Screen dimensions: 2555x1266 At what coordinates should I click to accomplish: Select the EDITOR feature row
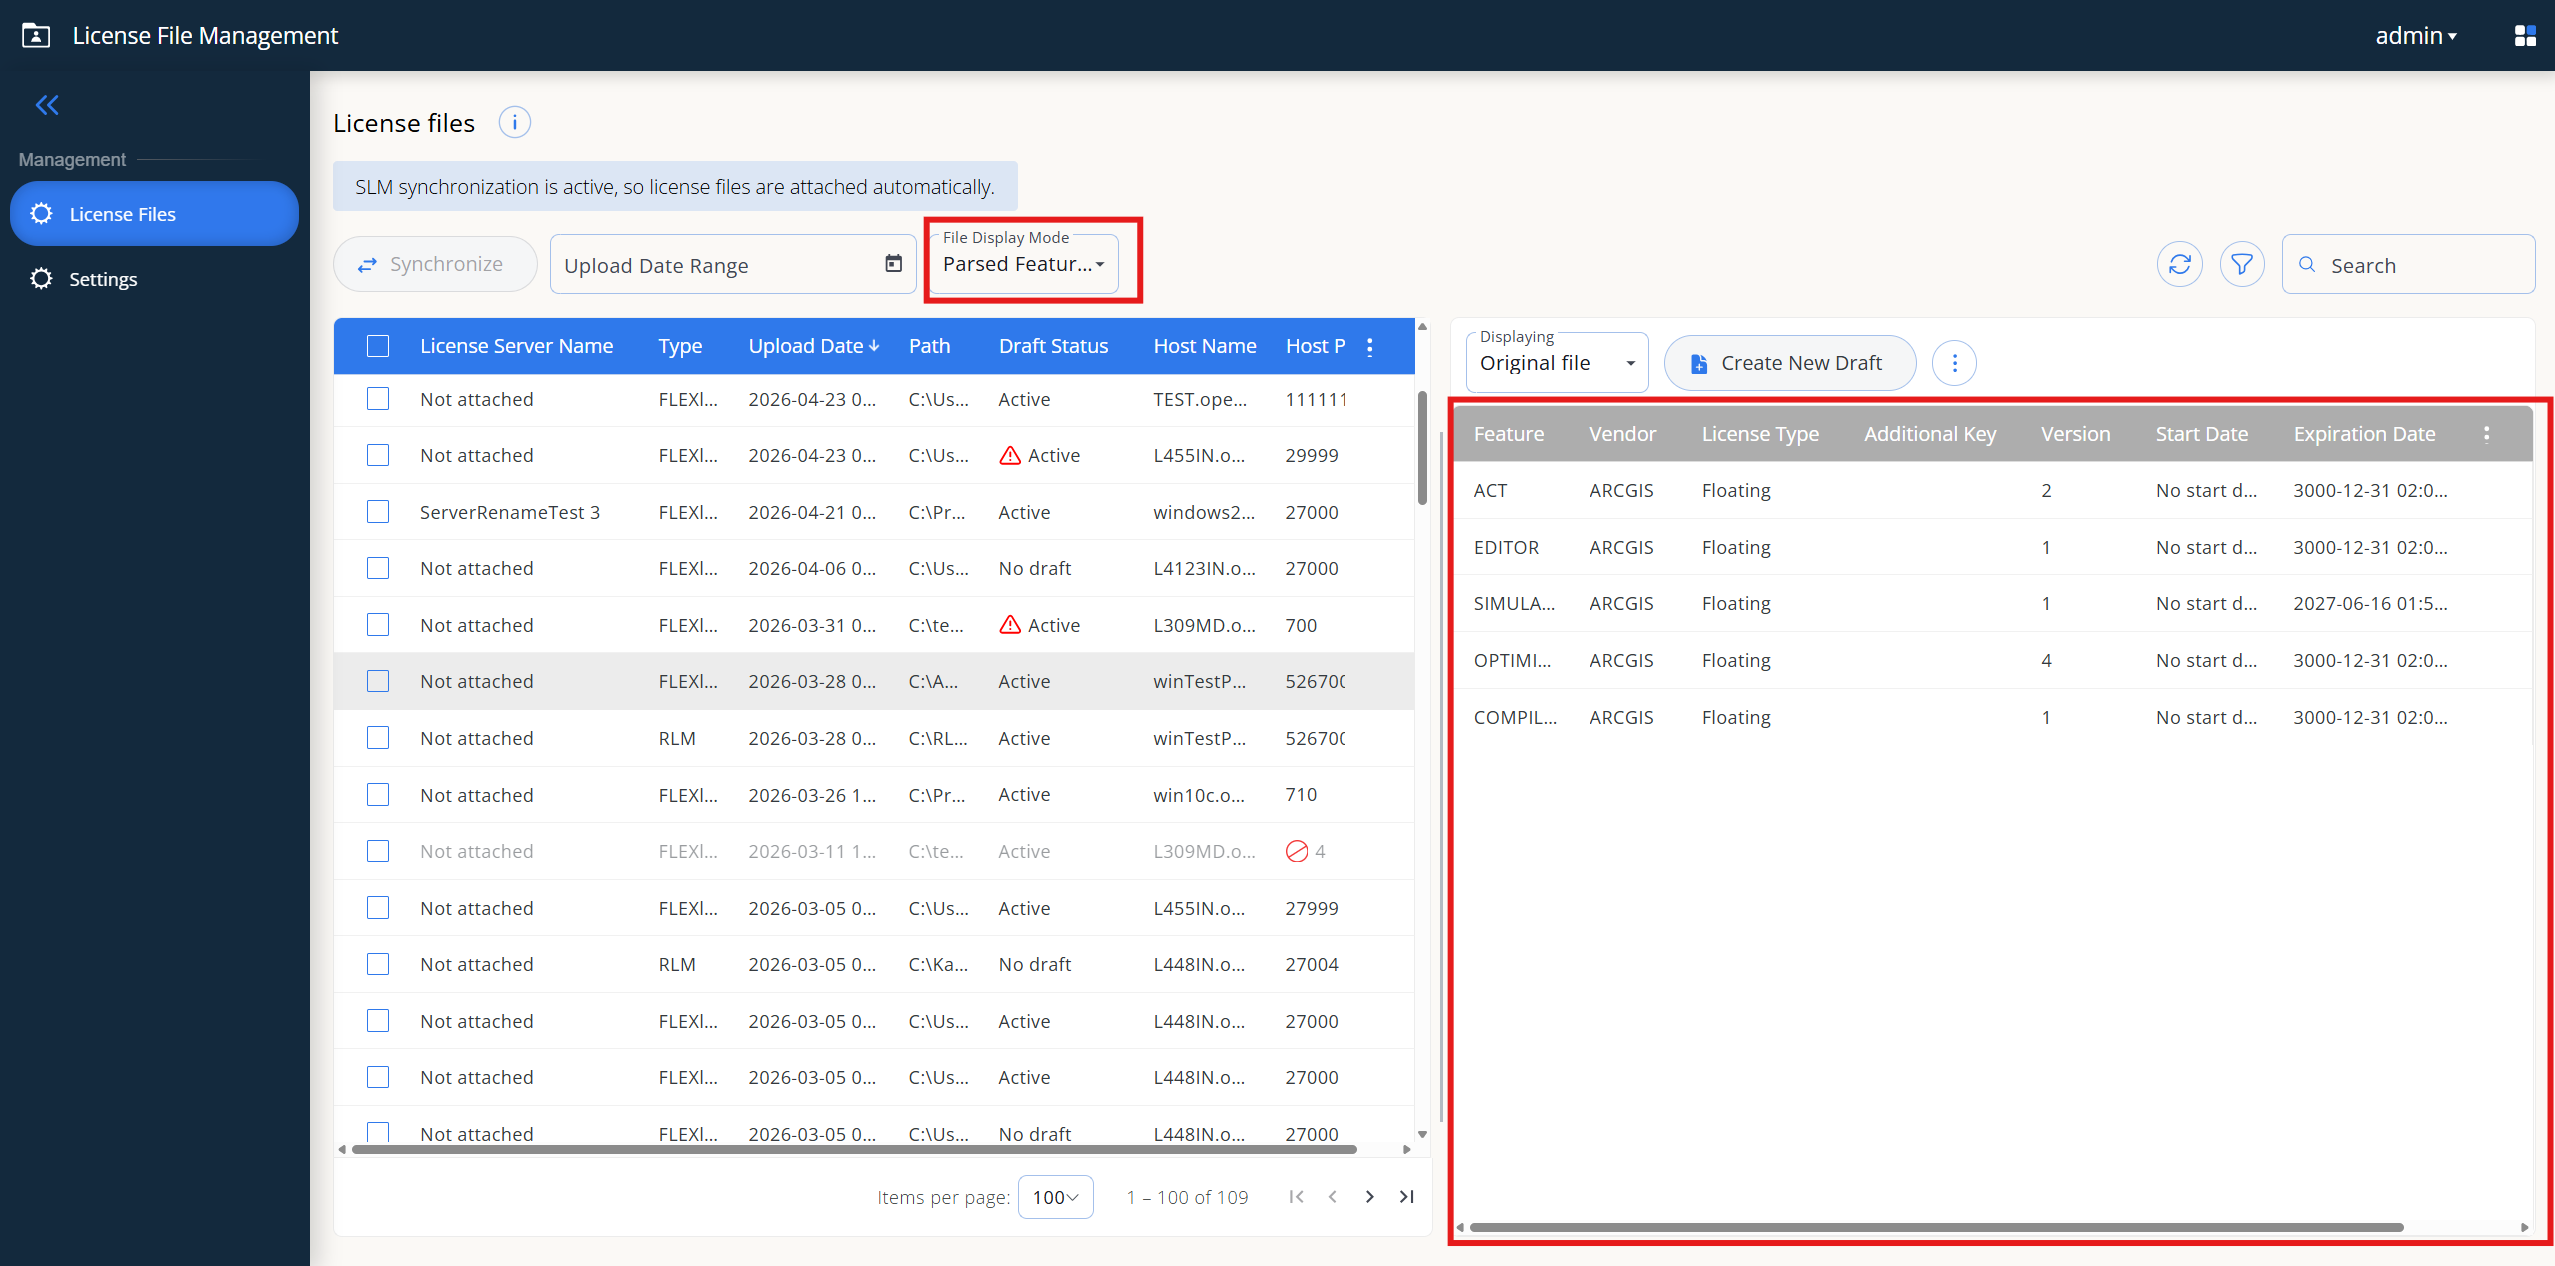coord(1992,548)
